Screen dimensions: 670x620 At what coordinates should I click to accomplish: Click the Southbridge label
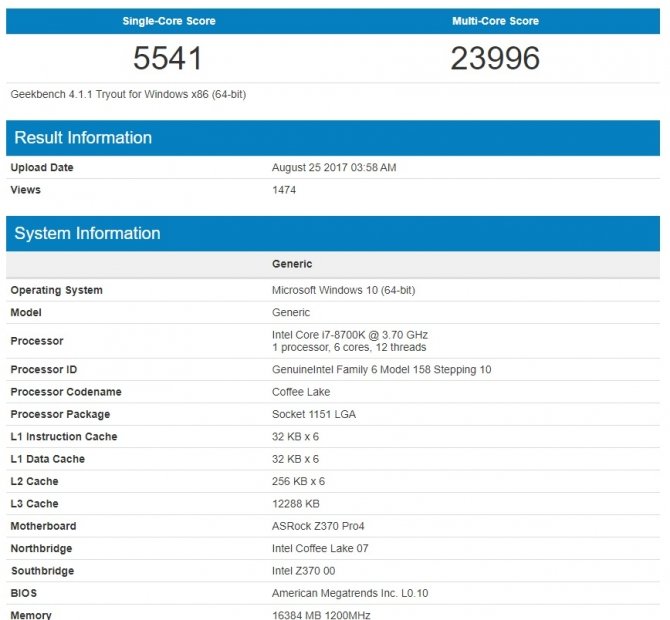tap(42, 571)
